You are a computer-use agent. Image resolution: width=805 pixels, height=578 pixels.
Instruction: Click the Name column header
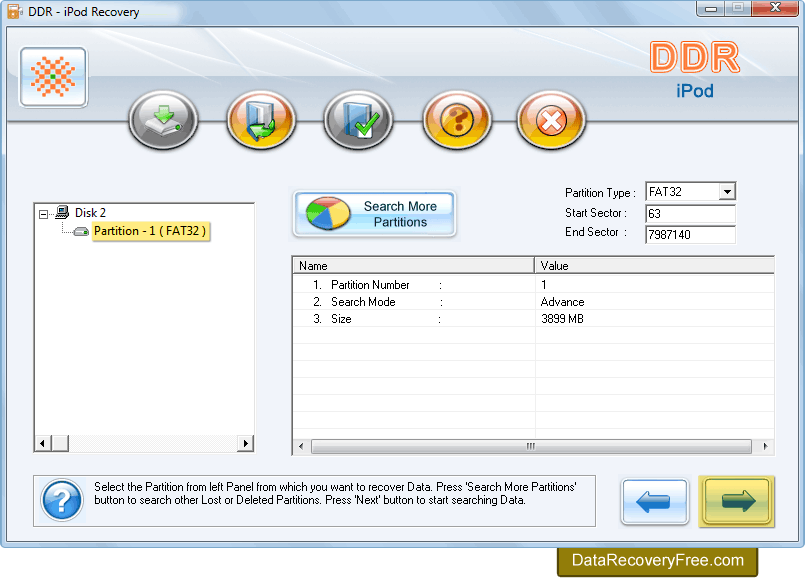click(x=414, y=265)
